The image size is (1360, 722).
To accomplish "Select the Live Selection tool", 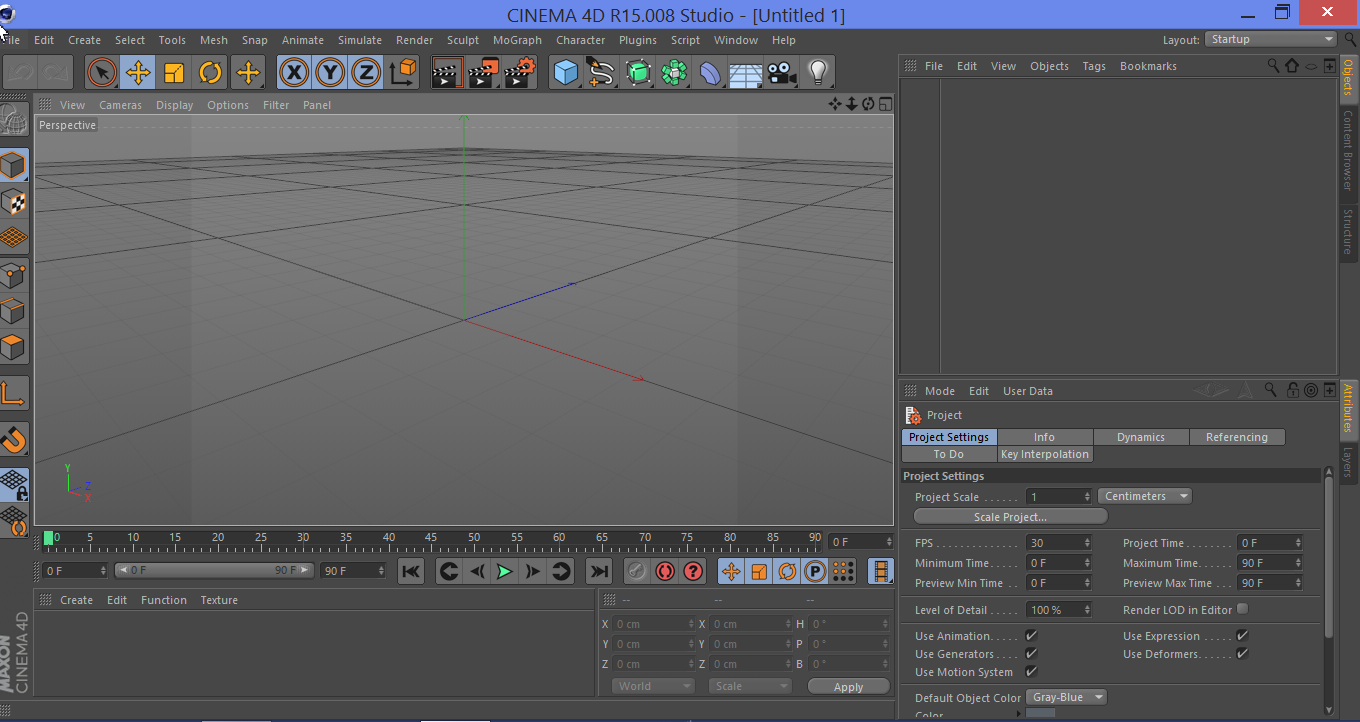I will [x=101, y=72].
